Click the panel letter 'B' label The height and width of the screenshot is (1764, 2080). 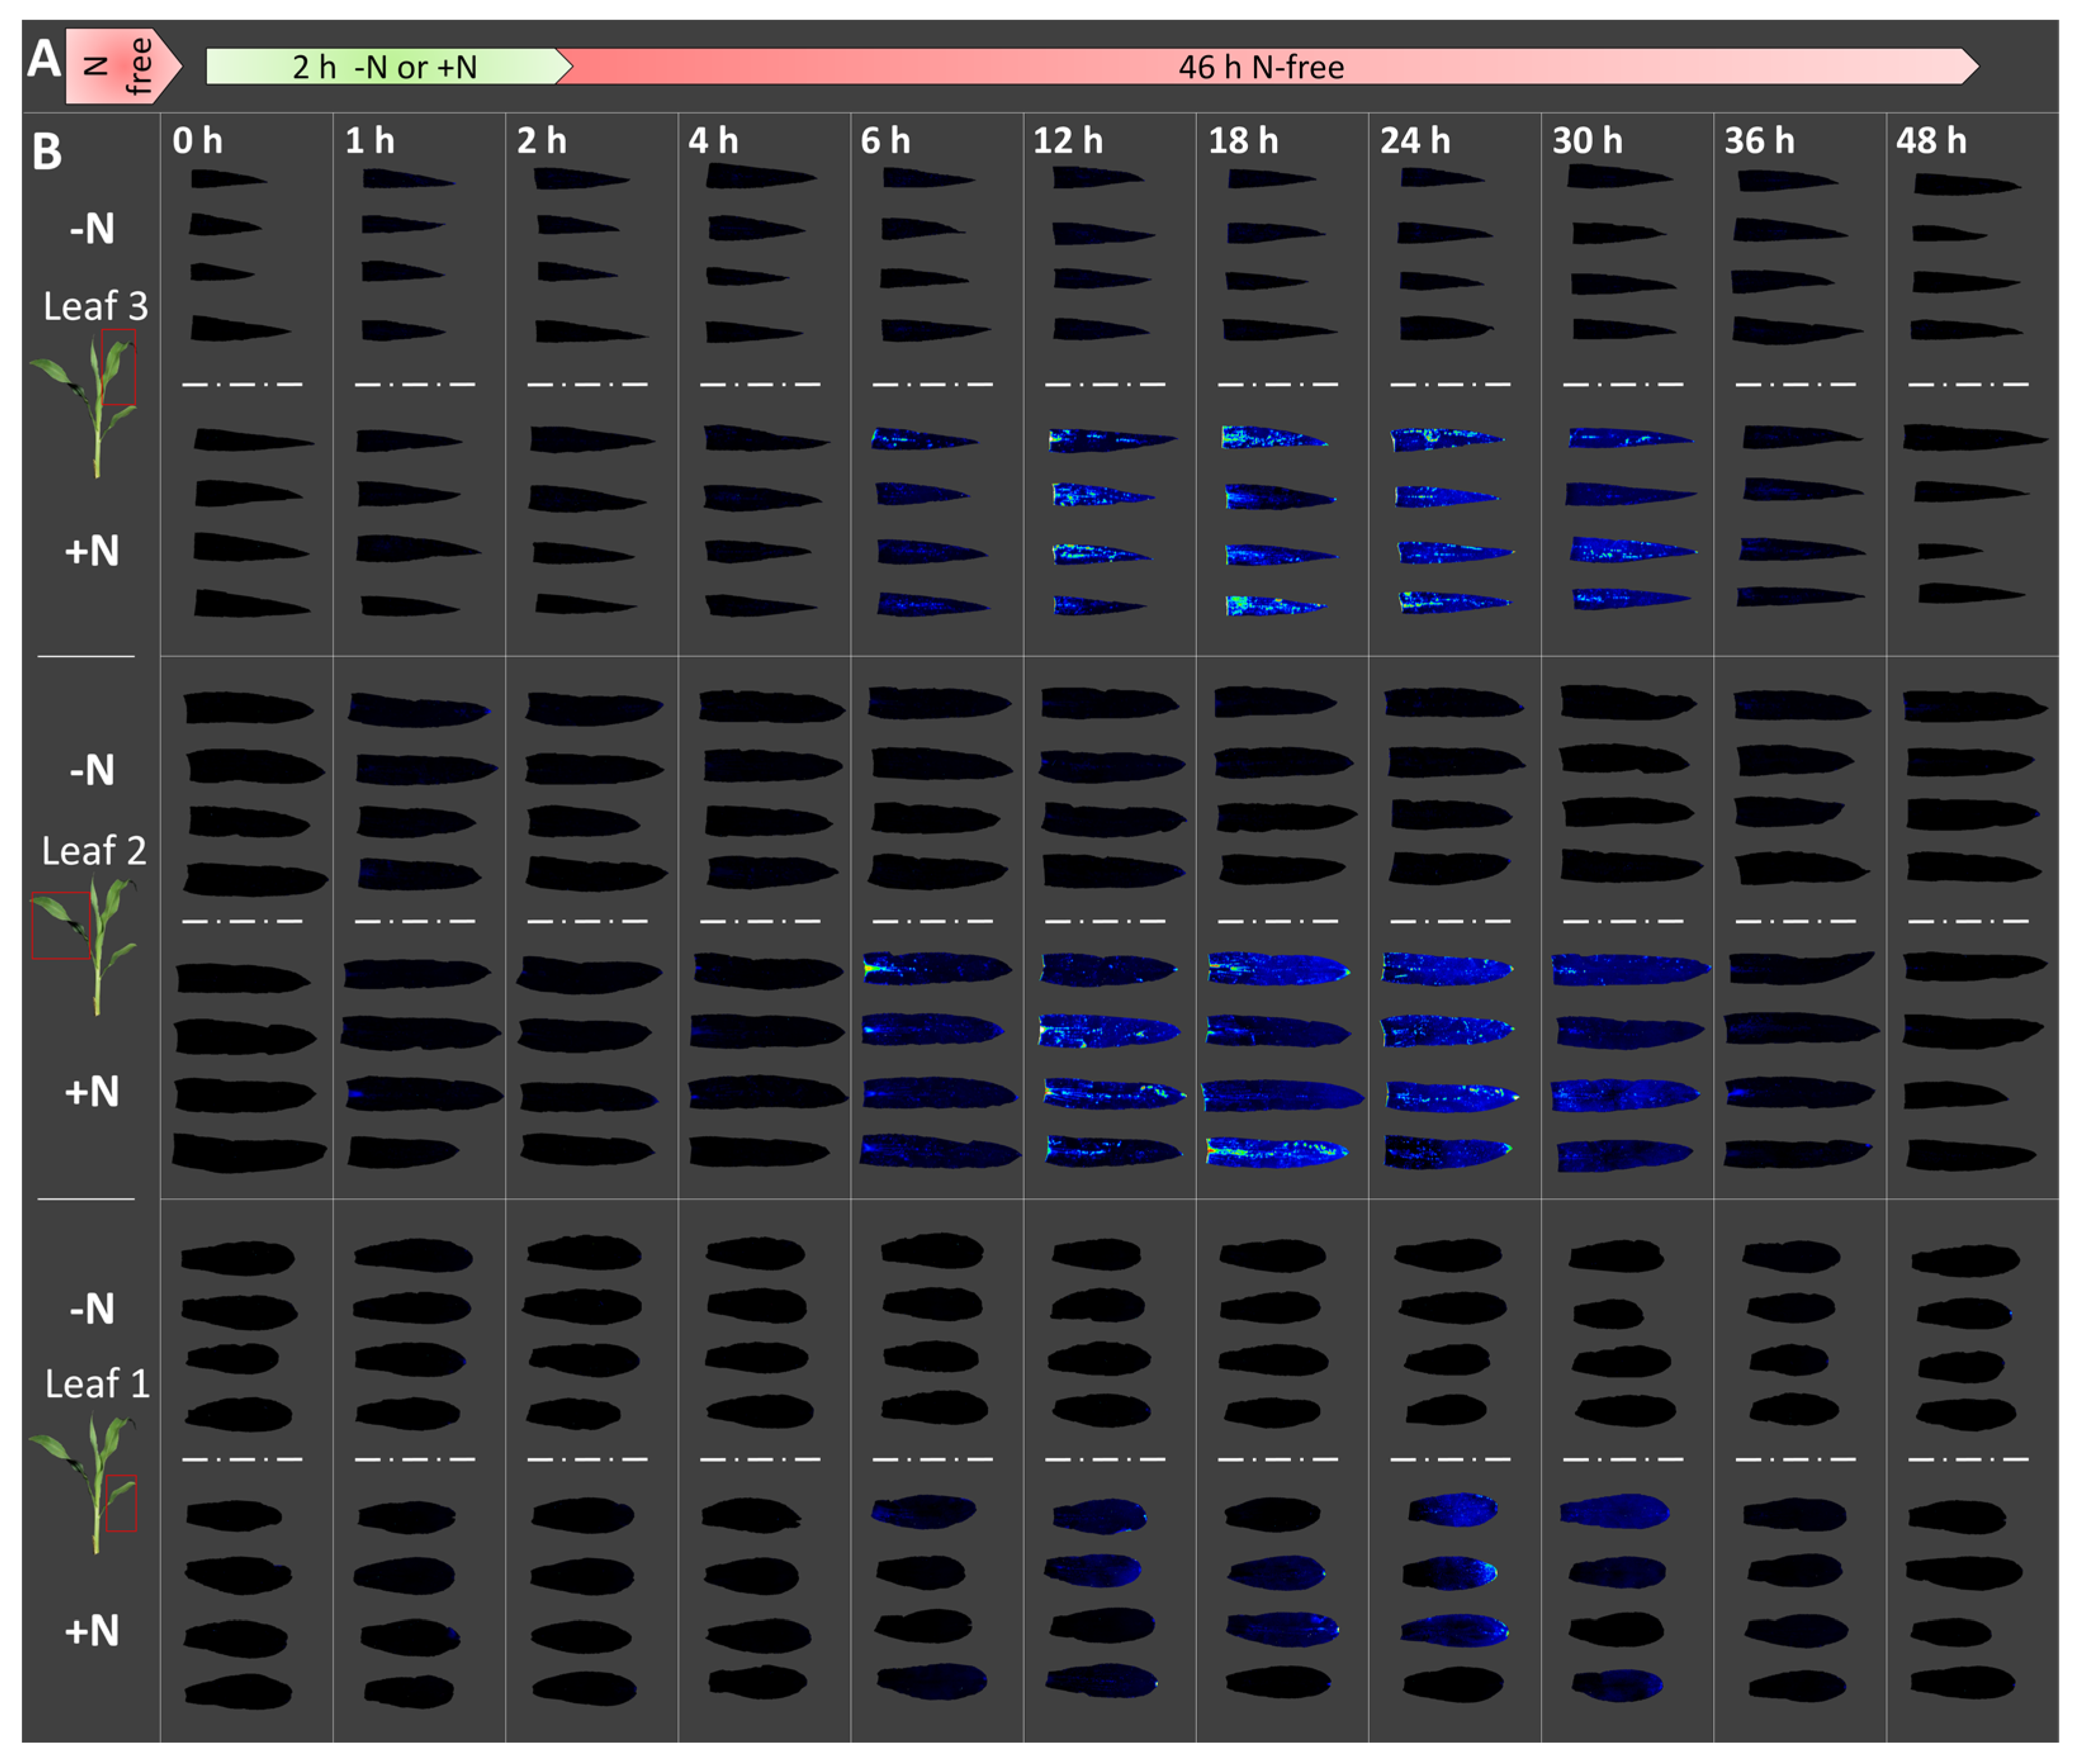pos(46,152)
